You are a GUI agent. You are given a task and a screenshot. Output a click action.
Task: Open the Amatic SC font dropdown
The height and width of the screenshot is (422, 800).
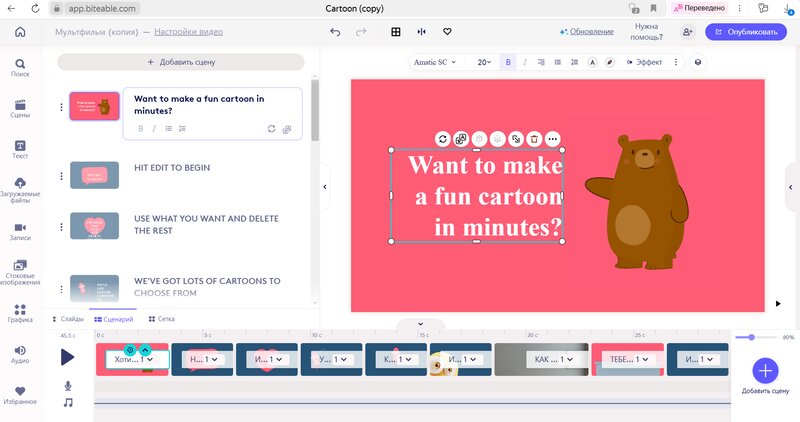(435, 62)
